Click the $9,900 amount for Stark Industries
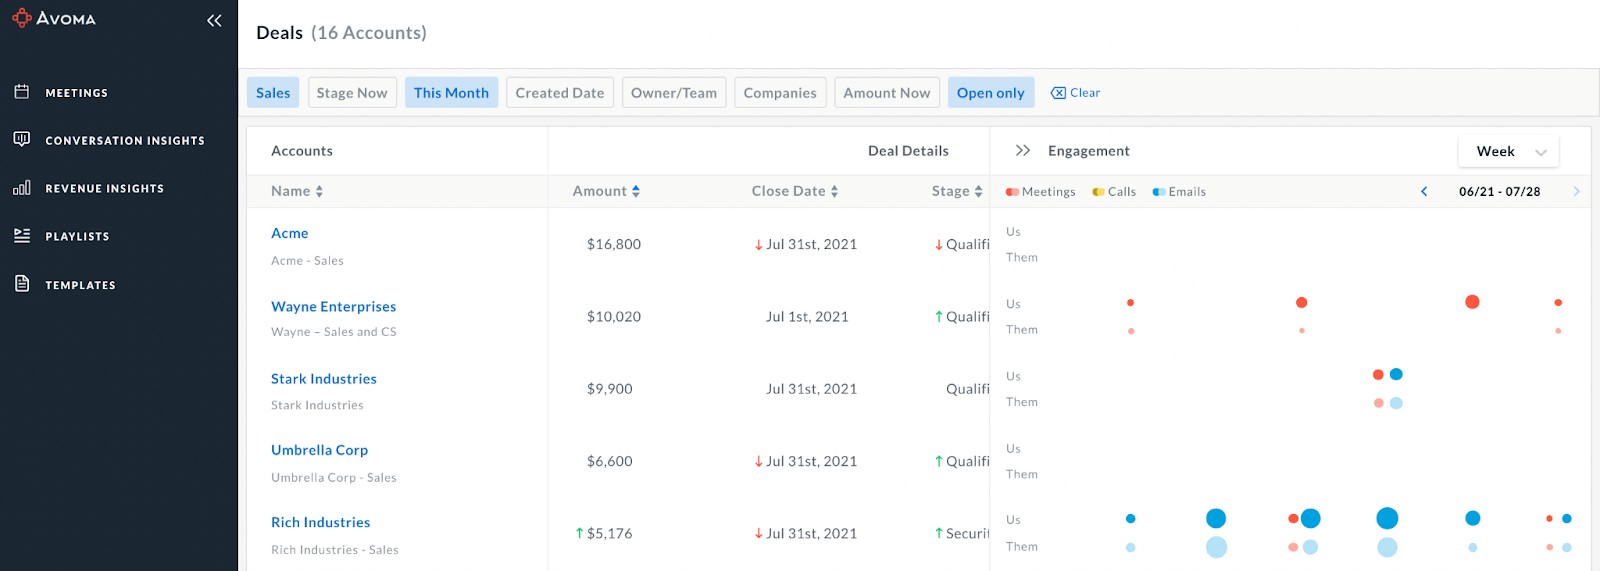This screenshot has height=571, width=1600. coord(610,389)
